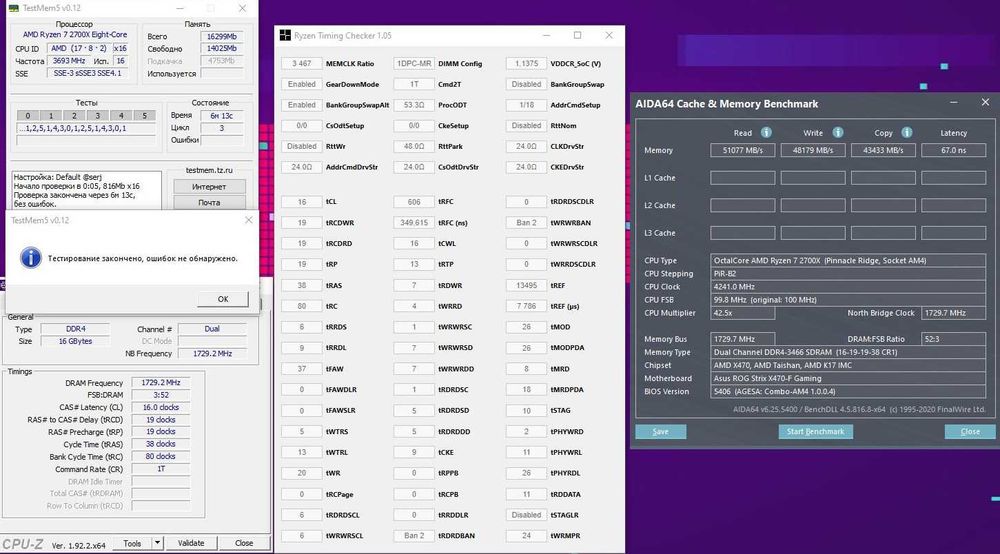Close the TestMem5 message dialog with X
Image resolution: width=1000 pixels, height=554 pixels.
[x=249, y=220]
